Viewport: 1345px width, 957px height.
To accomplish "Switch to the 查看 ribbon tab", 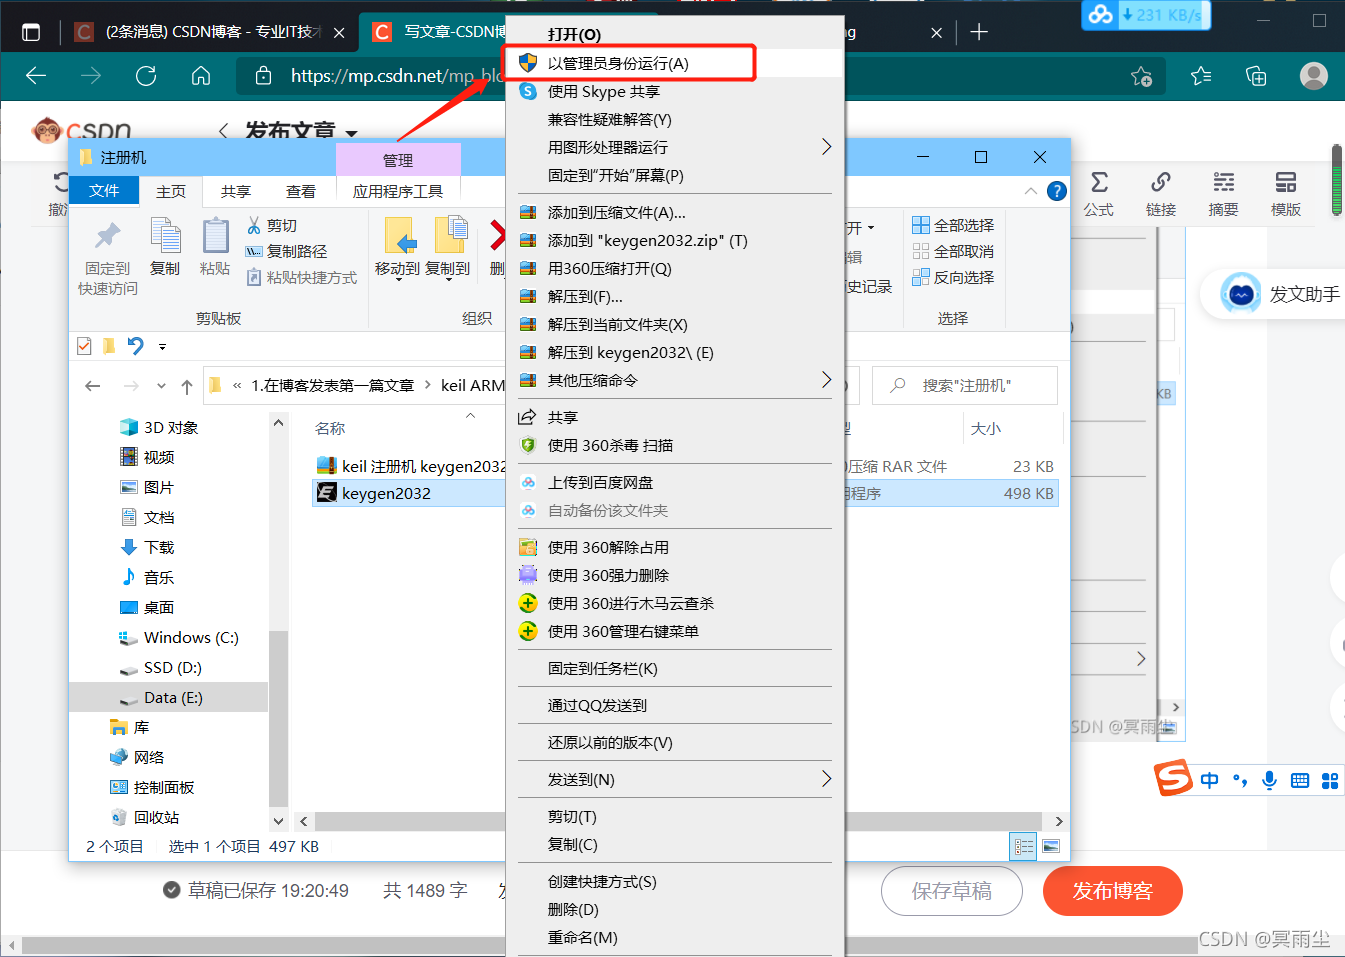I will click(301, 191).
